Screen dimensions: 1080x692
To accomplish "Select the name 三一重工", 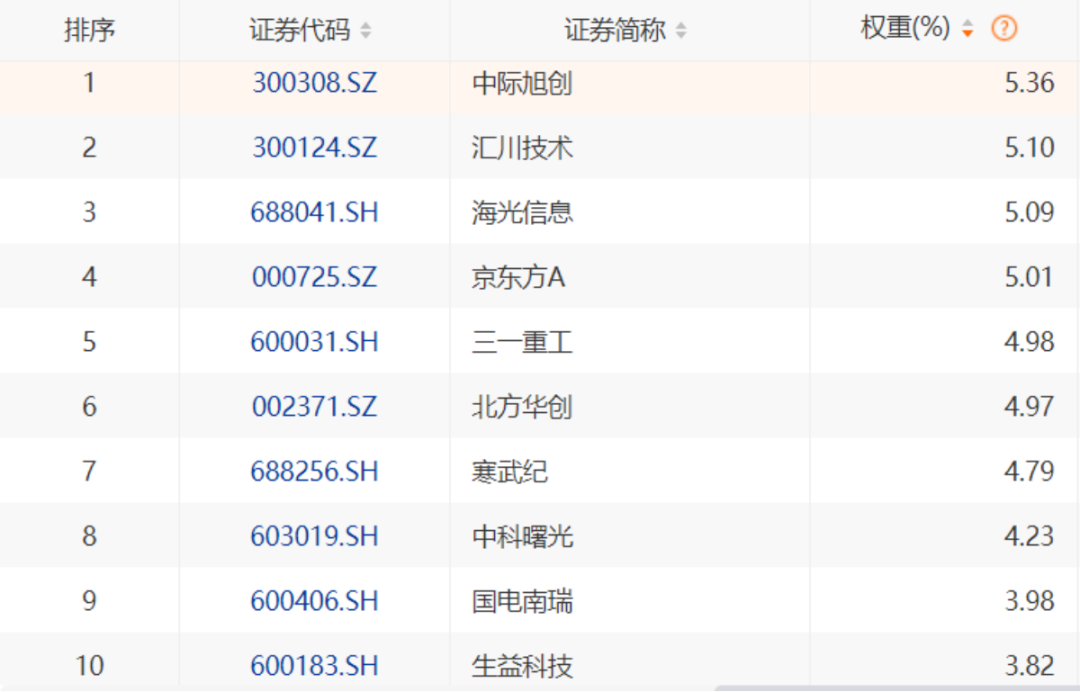I will coord(523,343).
